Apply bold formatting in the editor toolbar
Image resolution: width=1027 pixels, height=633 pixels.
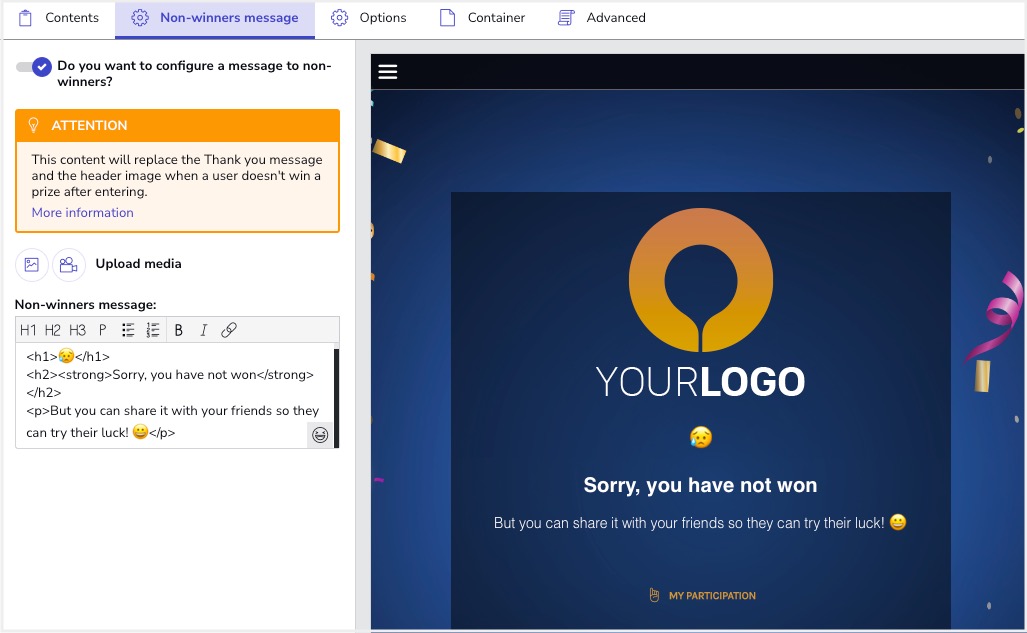(179, 330)
